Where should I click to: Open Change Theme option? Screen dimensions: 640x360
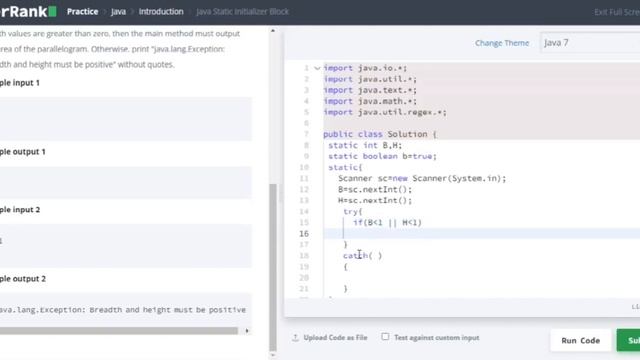[x=502, y=43]
